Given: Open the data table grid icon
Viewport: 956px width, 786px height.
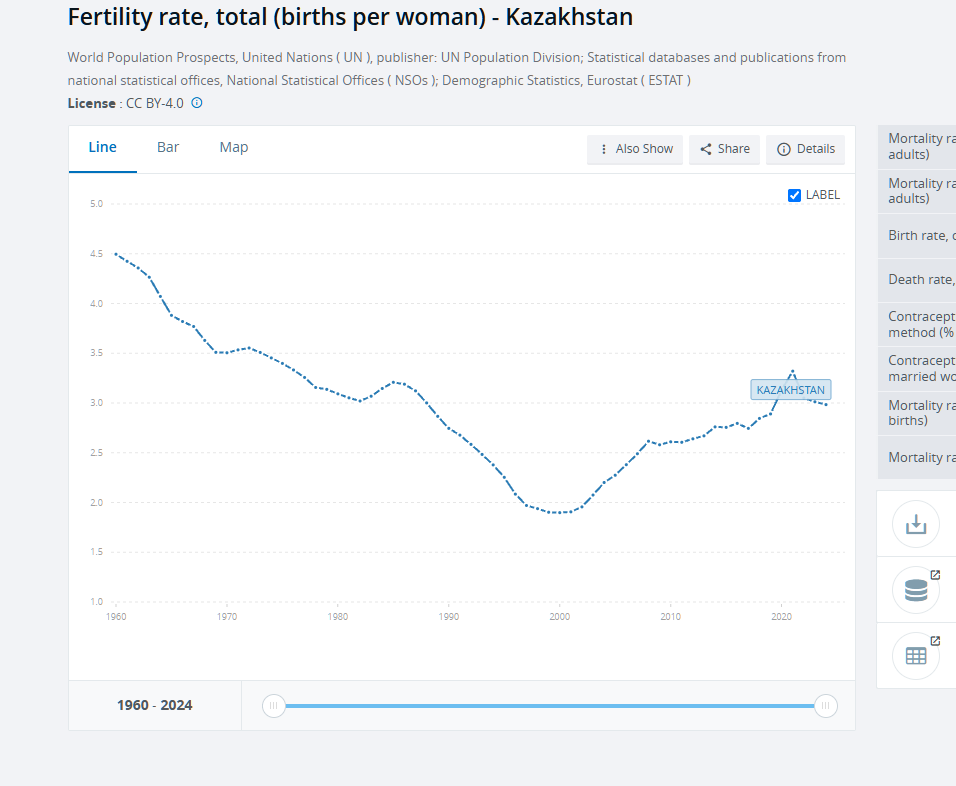Looking at the screenshot, I should click(x=916, y=656).
